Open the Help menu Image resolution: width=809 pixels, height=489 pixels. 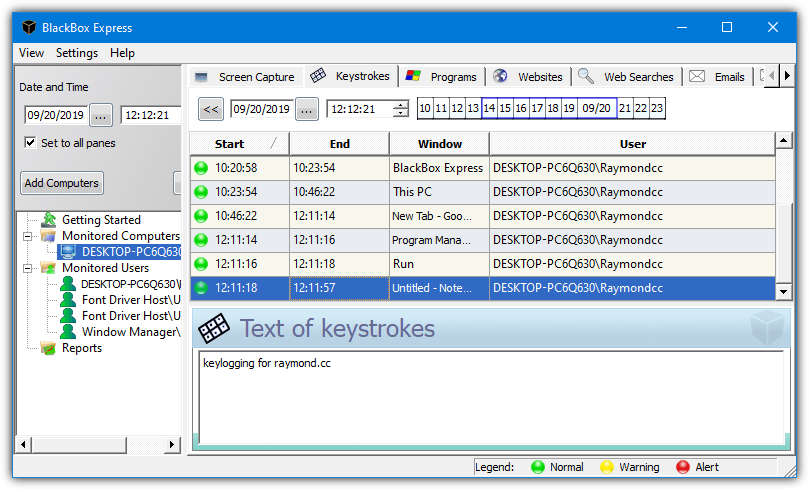point(122,53)
